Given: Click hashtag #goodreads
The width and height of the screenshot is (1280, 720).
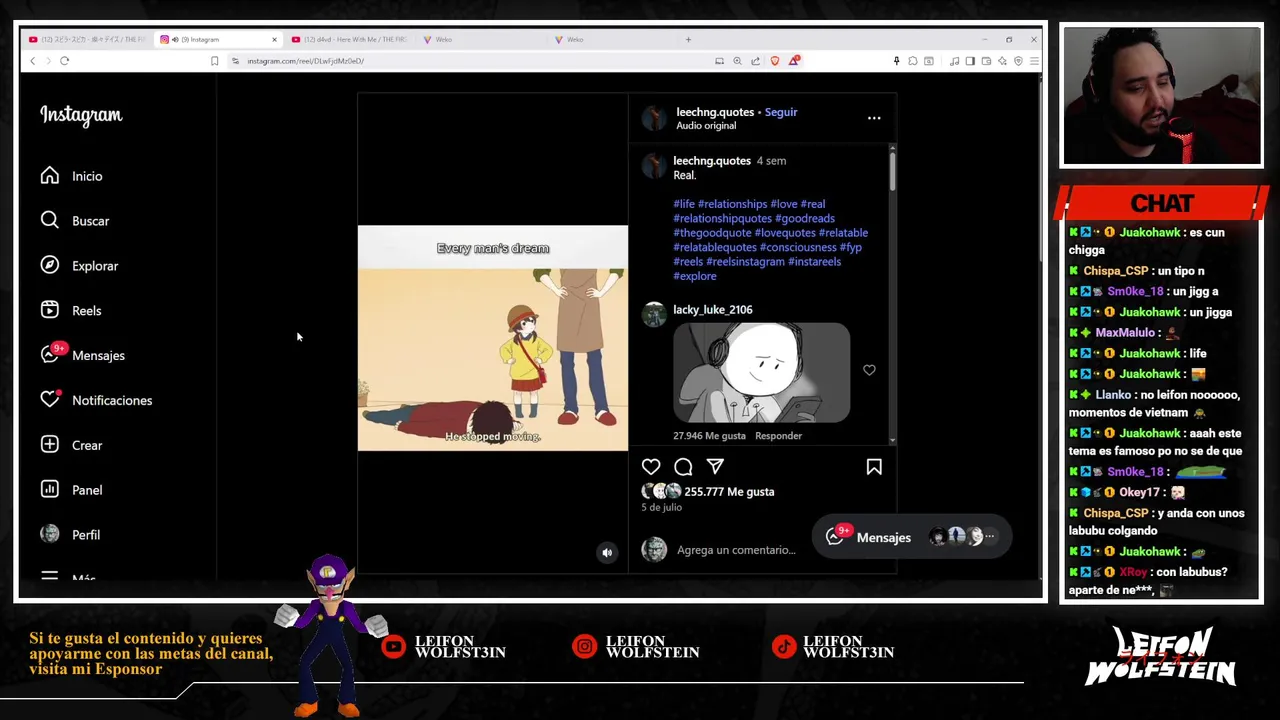Looking at the screenshot, I should coord(805,218).
